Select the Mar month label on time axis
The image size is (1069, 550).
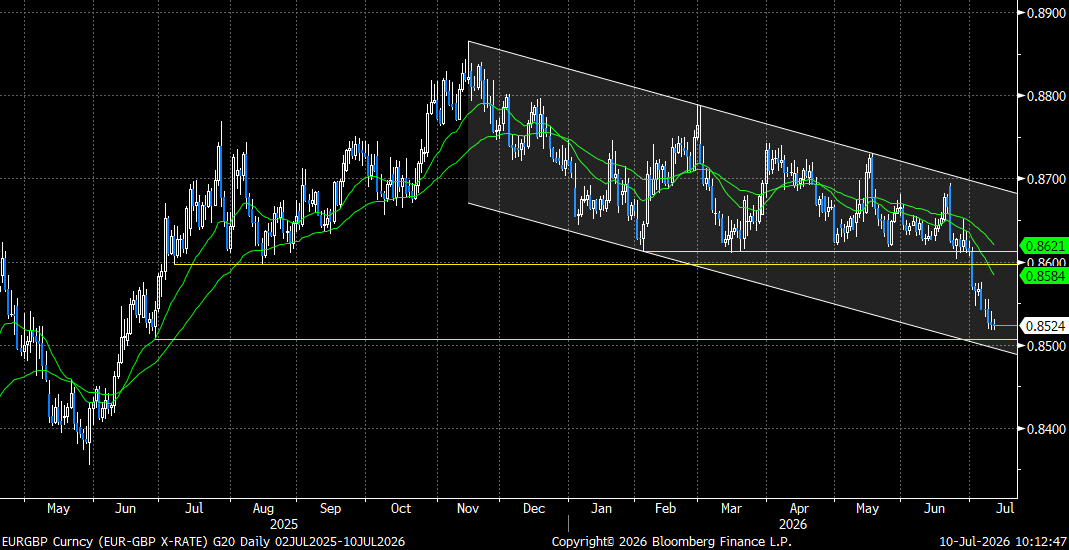[x=732, y=508]
